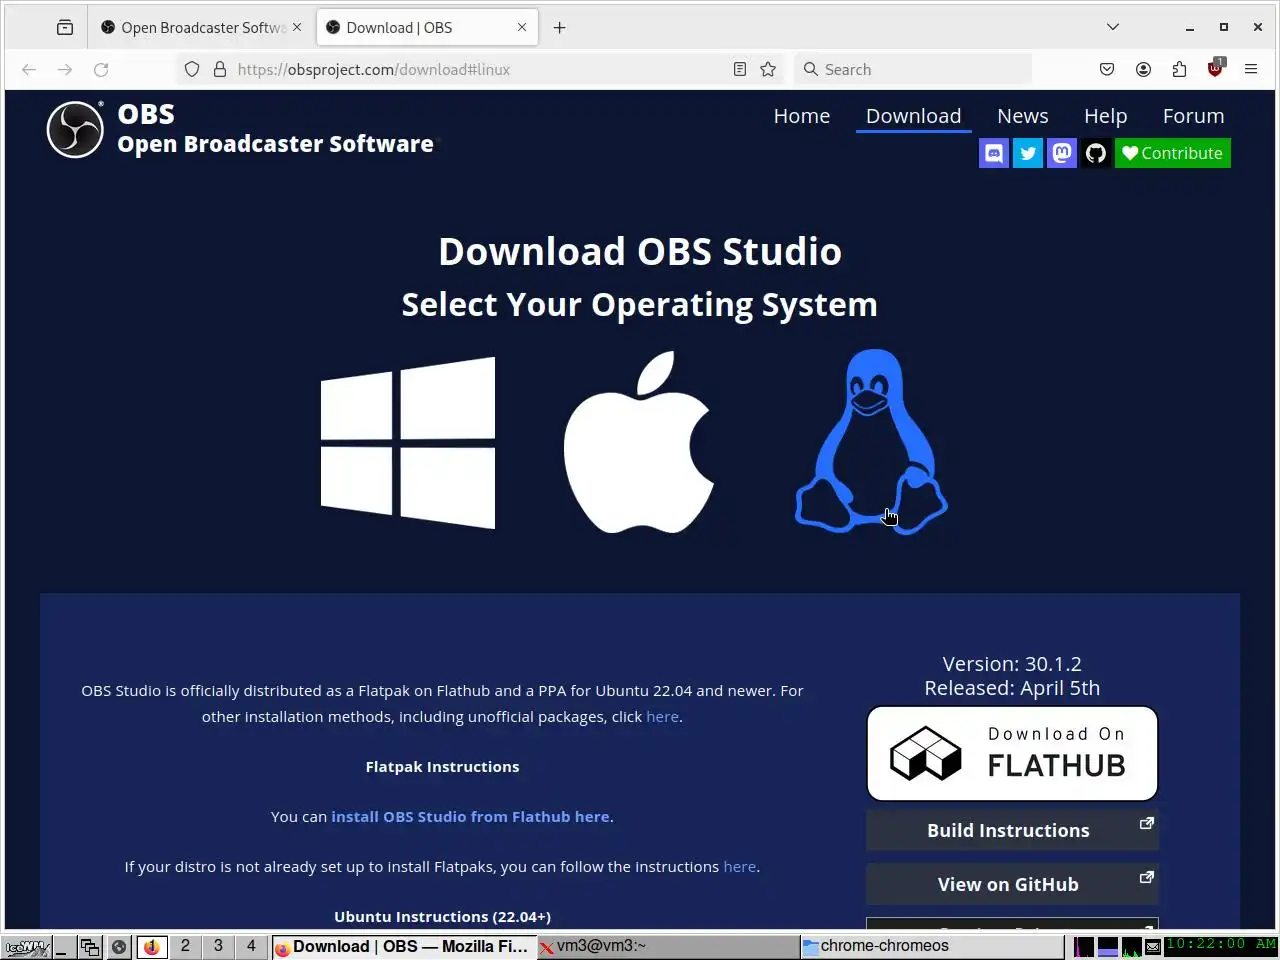The image size is (1280, 960).
Task: Open the Pocket save icon
Action: [1107, 69]
